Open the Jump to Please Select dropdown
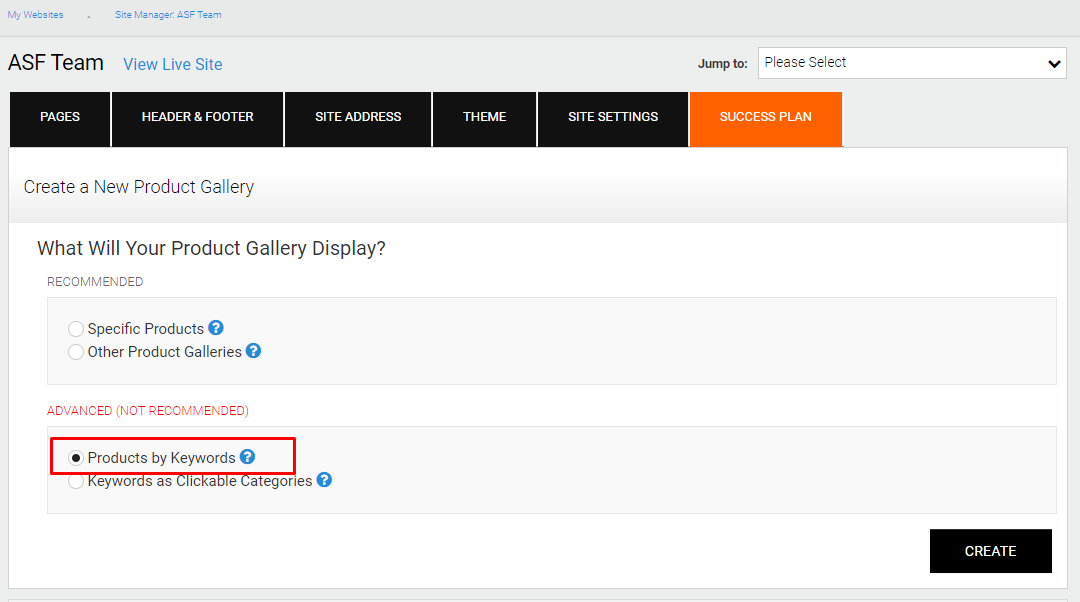This screenshot has height=602, width=1080. click(912, 63)
